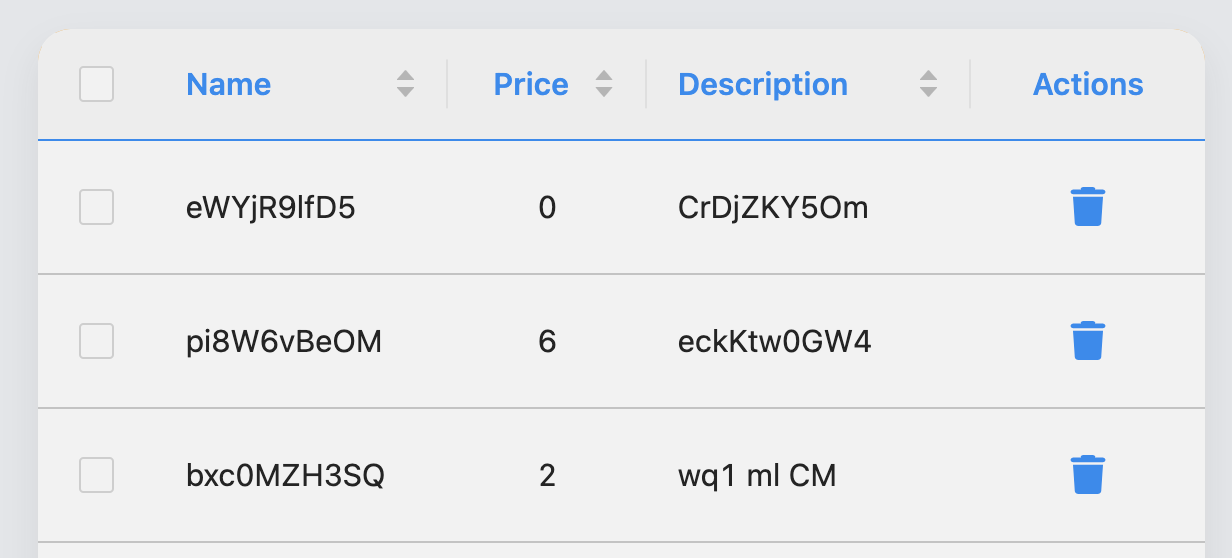Tick the checkbox beside bxc0MZH3SQ

[x=96, y=475]
